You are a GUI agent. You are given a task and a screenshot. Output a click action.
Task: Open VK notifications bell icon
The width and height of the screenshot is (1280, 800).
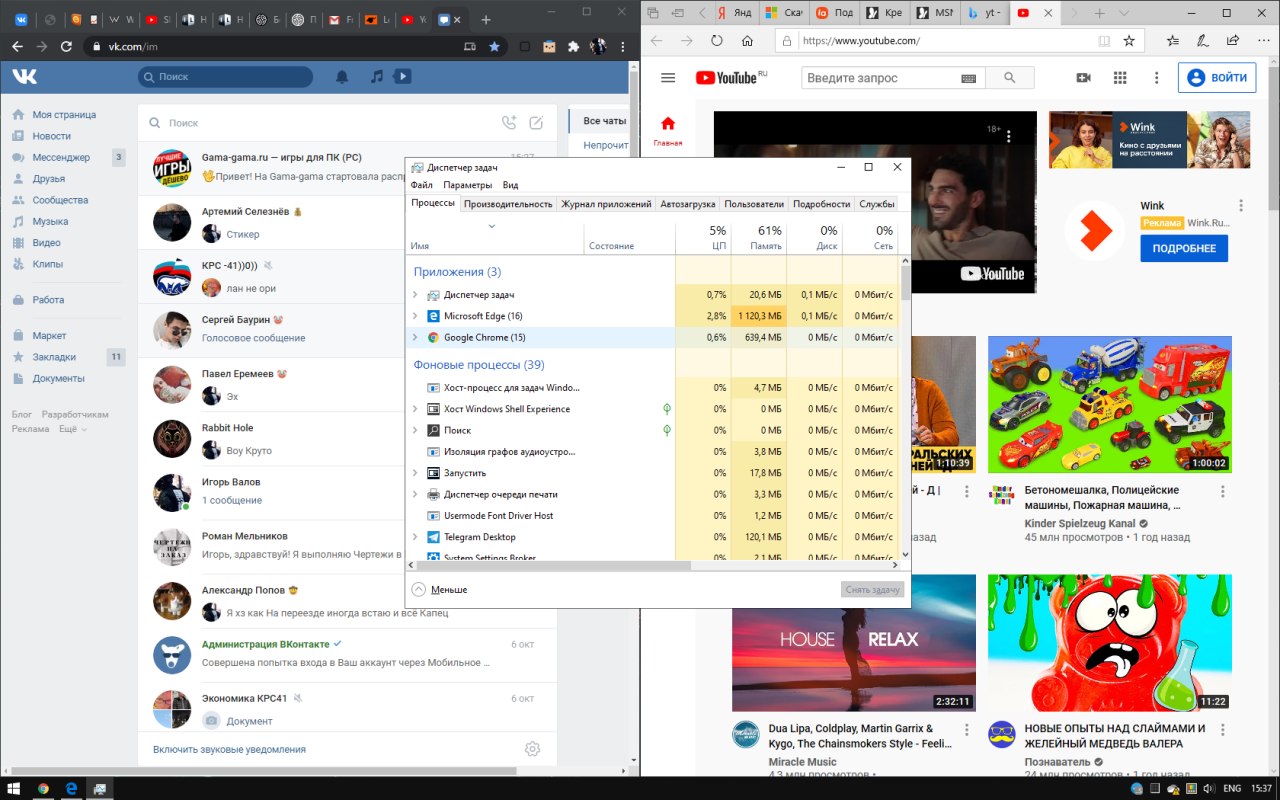(342, 77)
